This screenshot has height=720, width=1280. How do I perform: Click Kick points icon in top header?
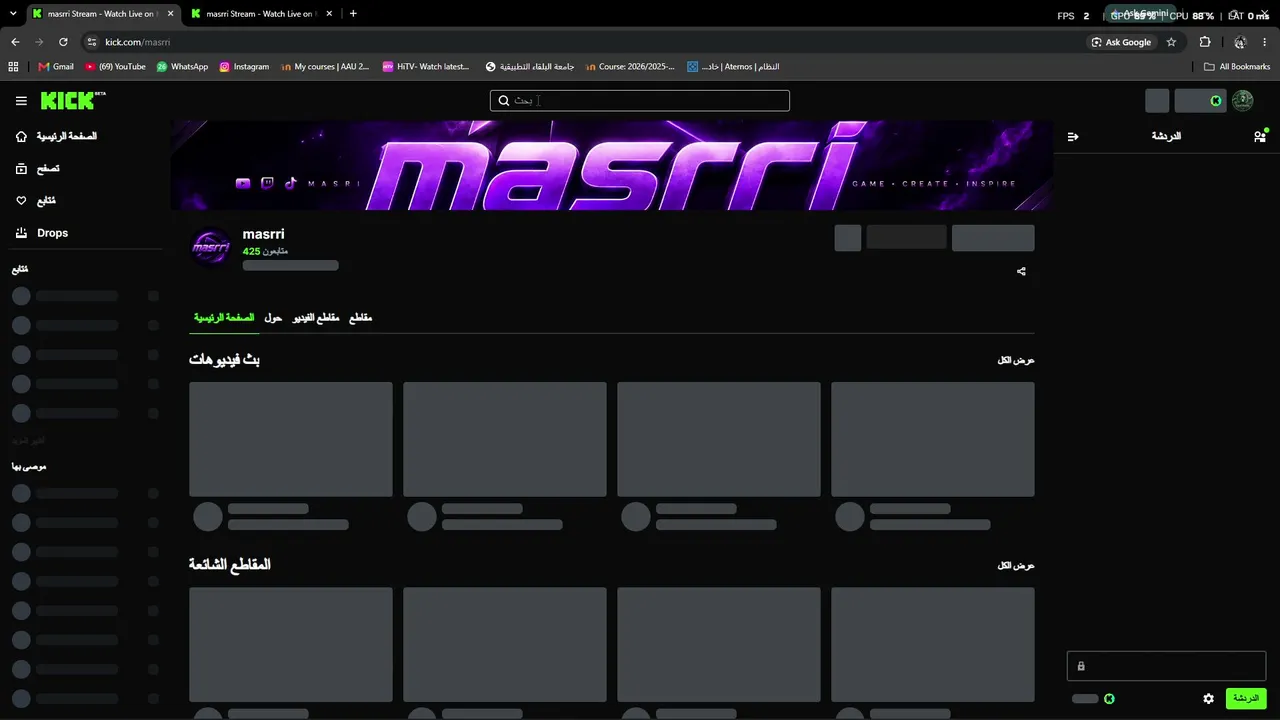click(x=1216, y=101)
